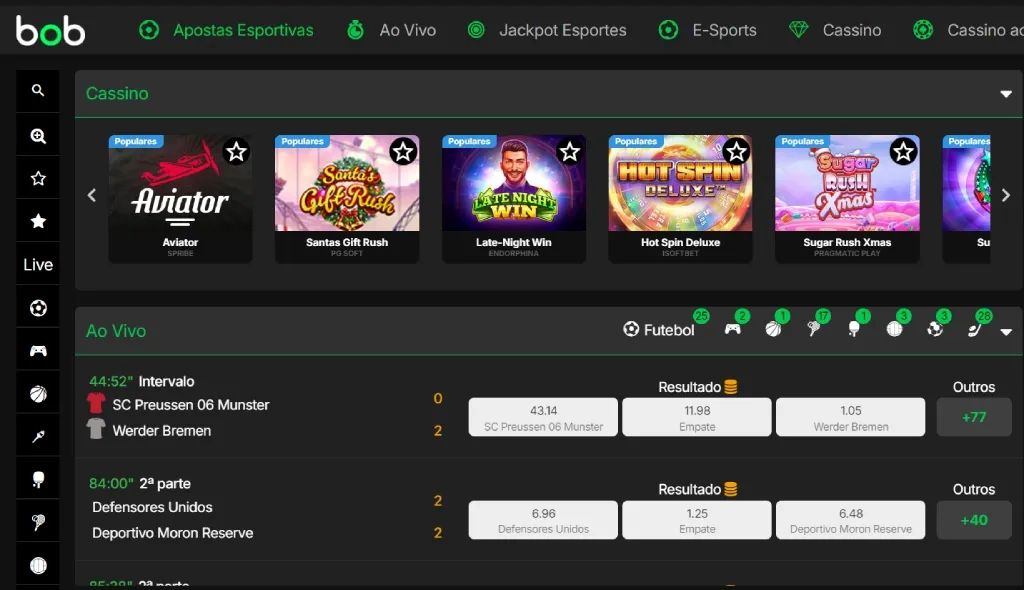Filter live events by basketball with badge 1
The width and height of the screenshot is (1024, 590).
[773, 329]
